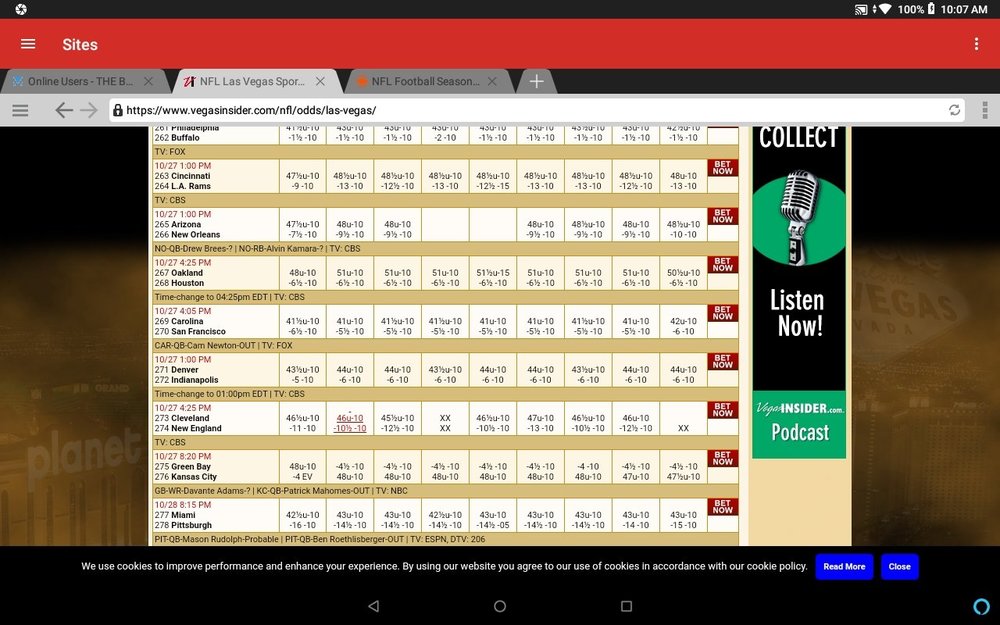
Task: Click BET NOW for Denver vs Indianapolis
Action: [x=723, y=362]
